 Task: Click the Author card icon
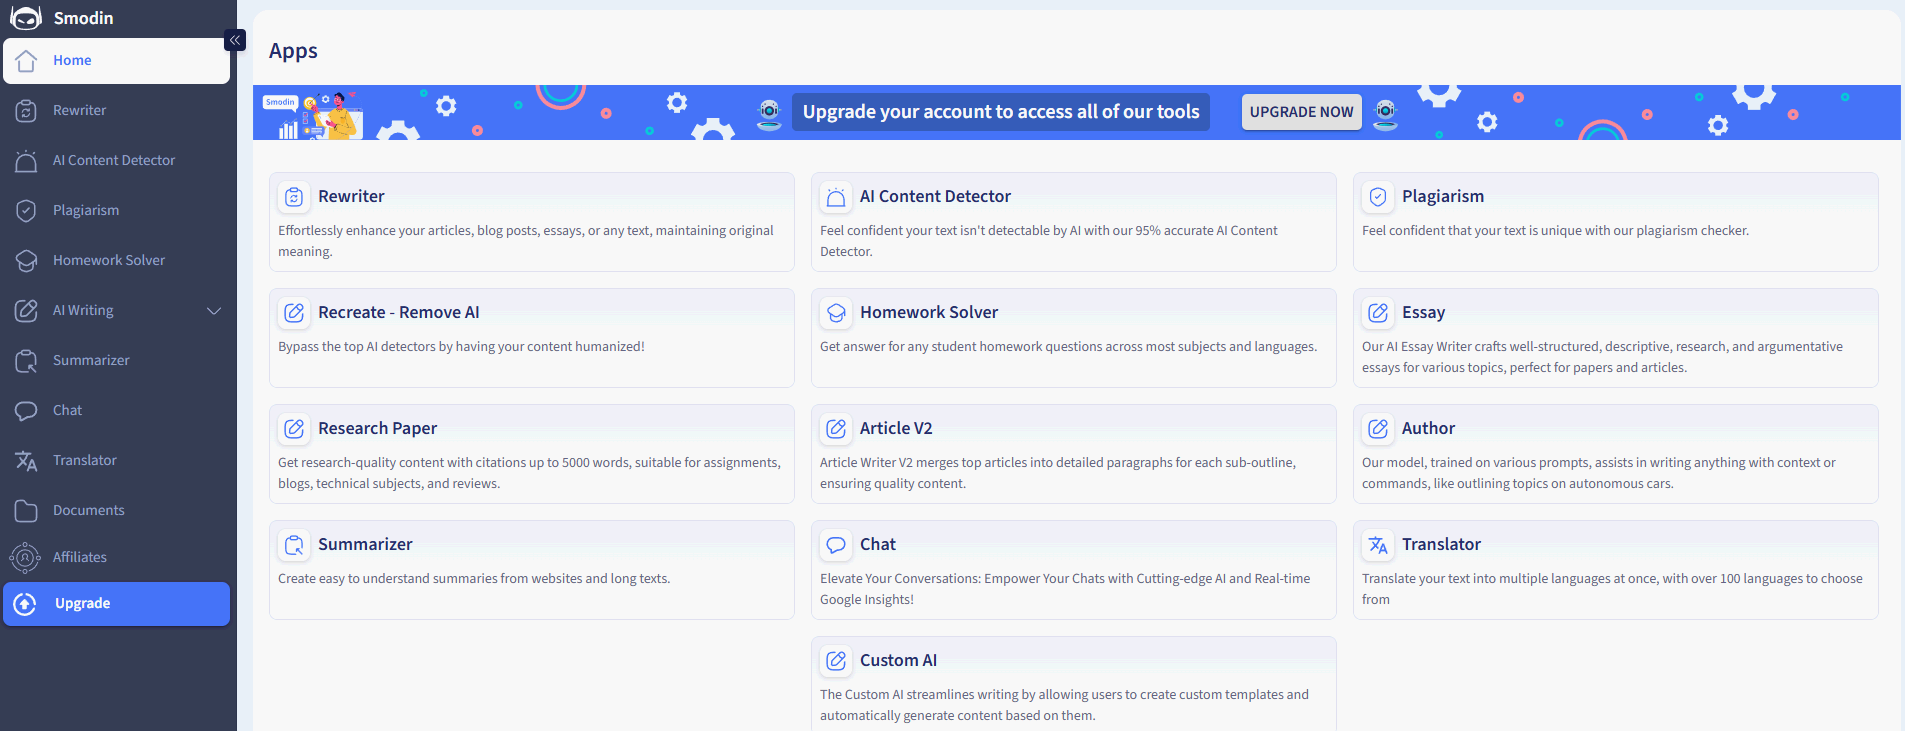click(x=1378, y=429)
